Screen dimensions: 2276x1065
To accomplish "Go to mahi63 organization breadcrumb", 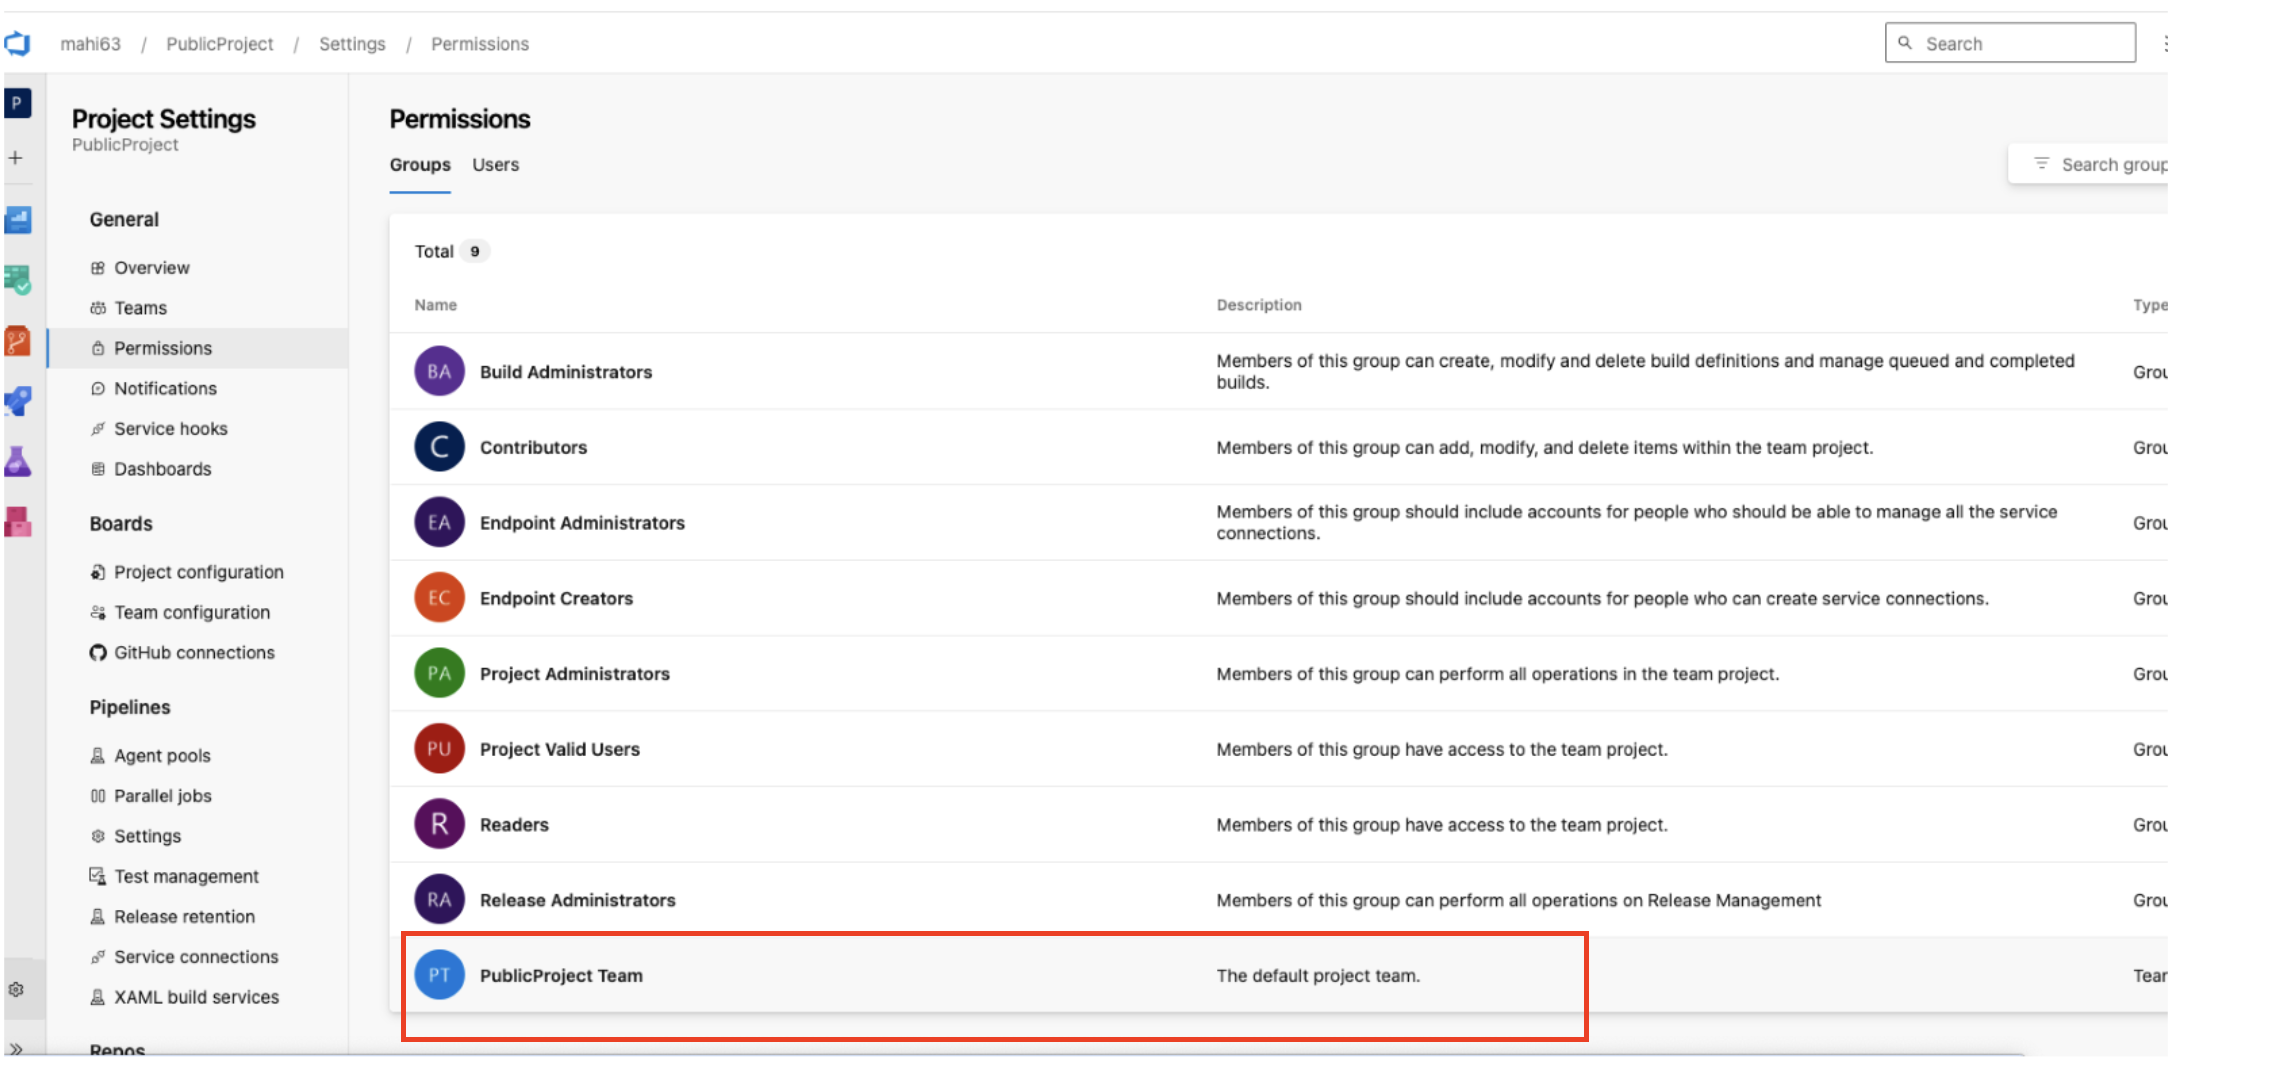I will point(90,44).
